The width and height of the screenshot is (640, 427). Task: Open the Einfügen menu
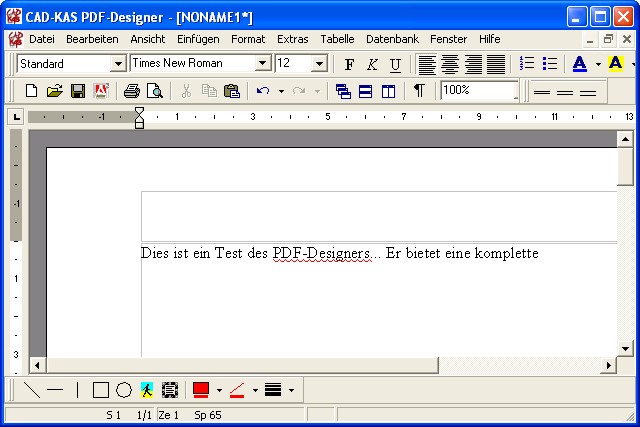pyautogui.click(x=198, y=39)
